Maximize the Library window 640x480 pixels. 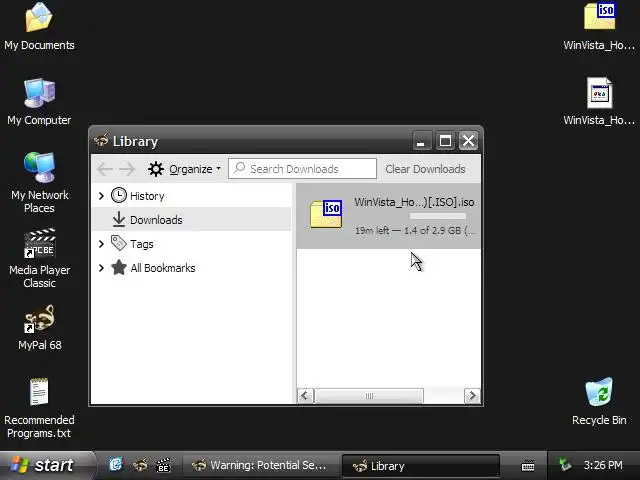[445, 141]
